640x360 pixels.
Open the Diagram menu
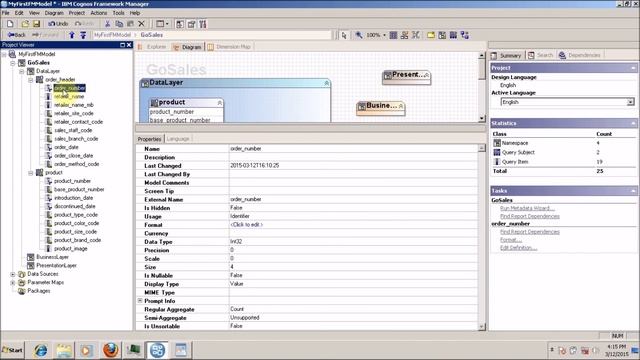pyautogui.click(x=54, y=13)
